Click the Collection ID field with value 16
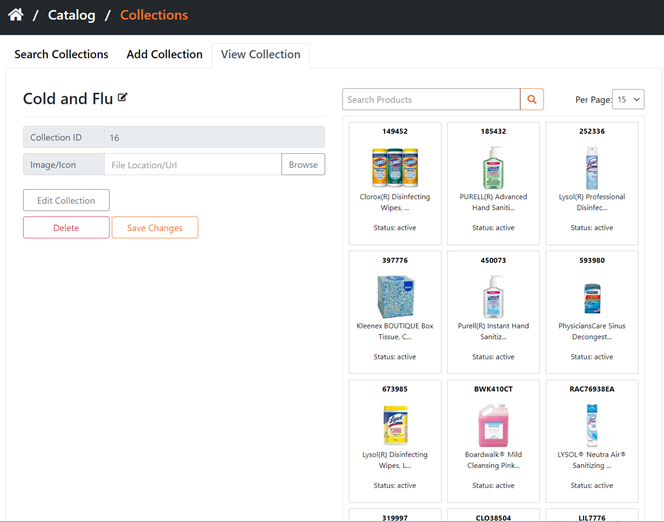 [214, 137]
